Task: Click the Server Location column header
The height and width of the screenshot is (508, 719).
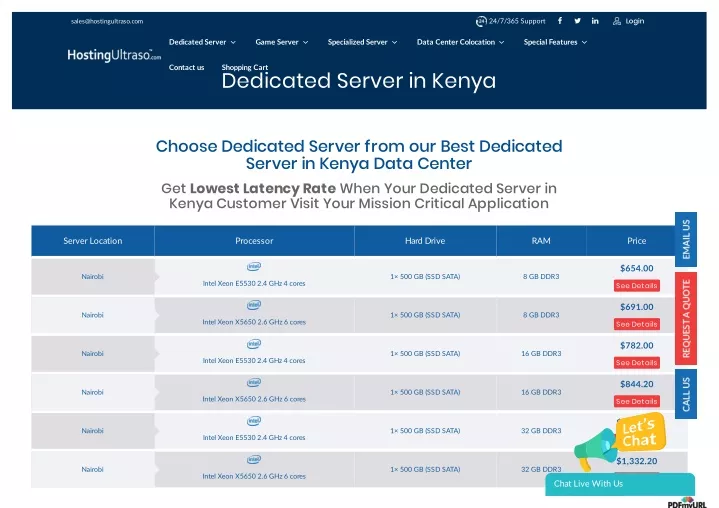Action: click(x=93, y=241)
